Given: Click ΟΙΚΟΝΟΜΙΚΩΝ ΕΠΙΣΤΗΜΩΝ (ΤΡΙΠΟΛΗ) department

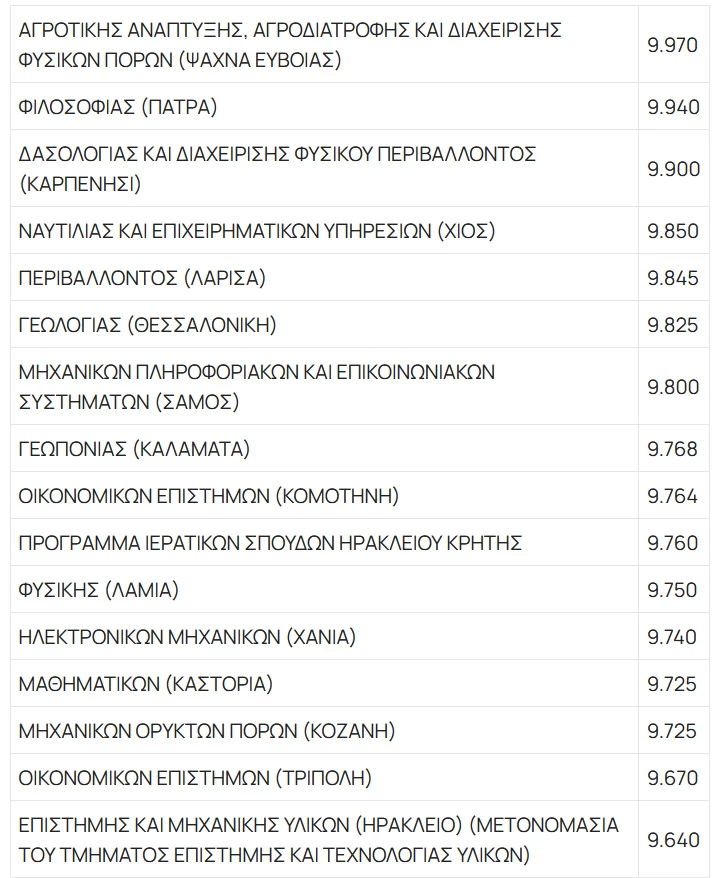Looking at the screenshot, I should (195, 778).
